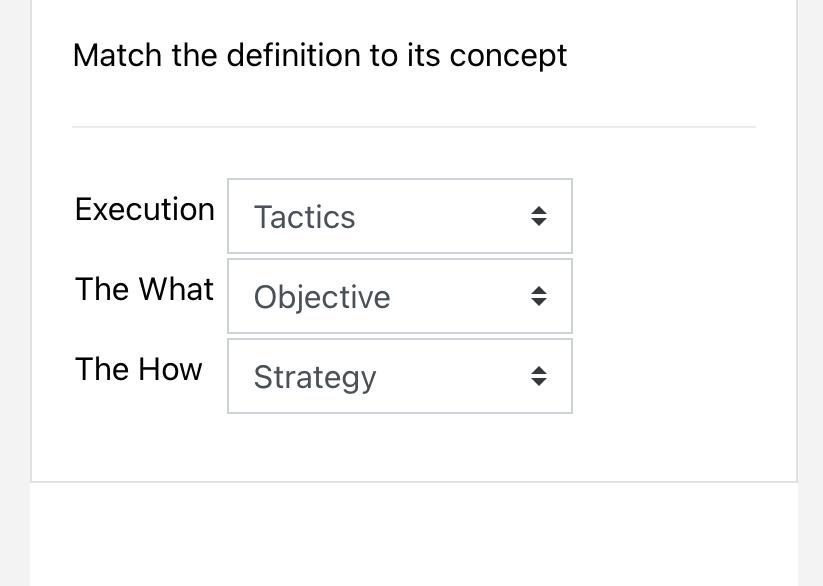Click The What label text
Viewport: 823px width, 586px height.
coord(144,289)
